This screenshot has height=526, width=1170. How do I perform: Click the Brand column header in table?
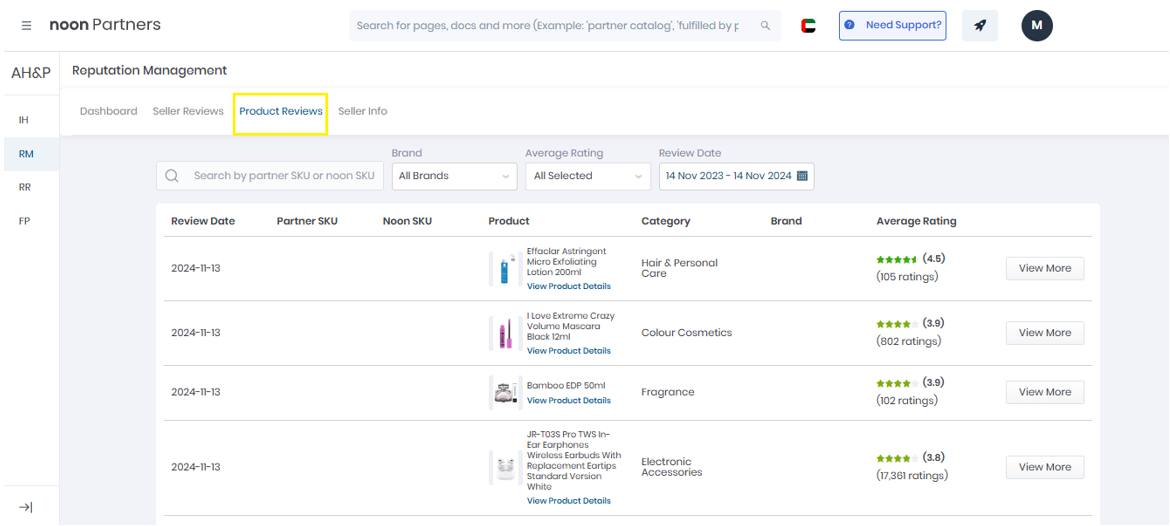[786, 222]
